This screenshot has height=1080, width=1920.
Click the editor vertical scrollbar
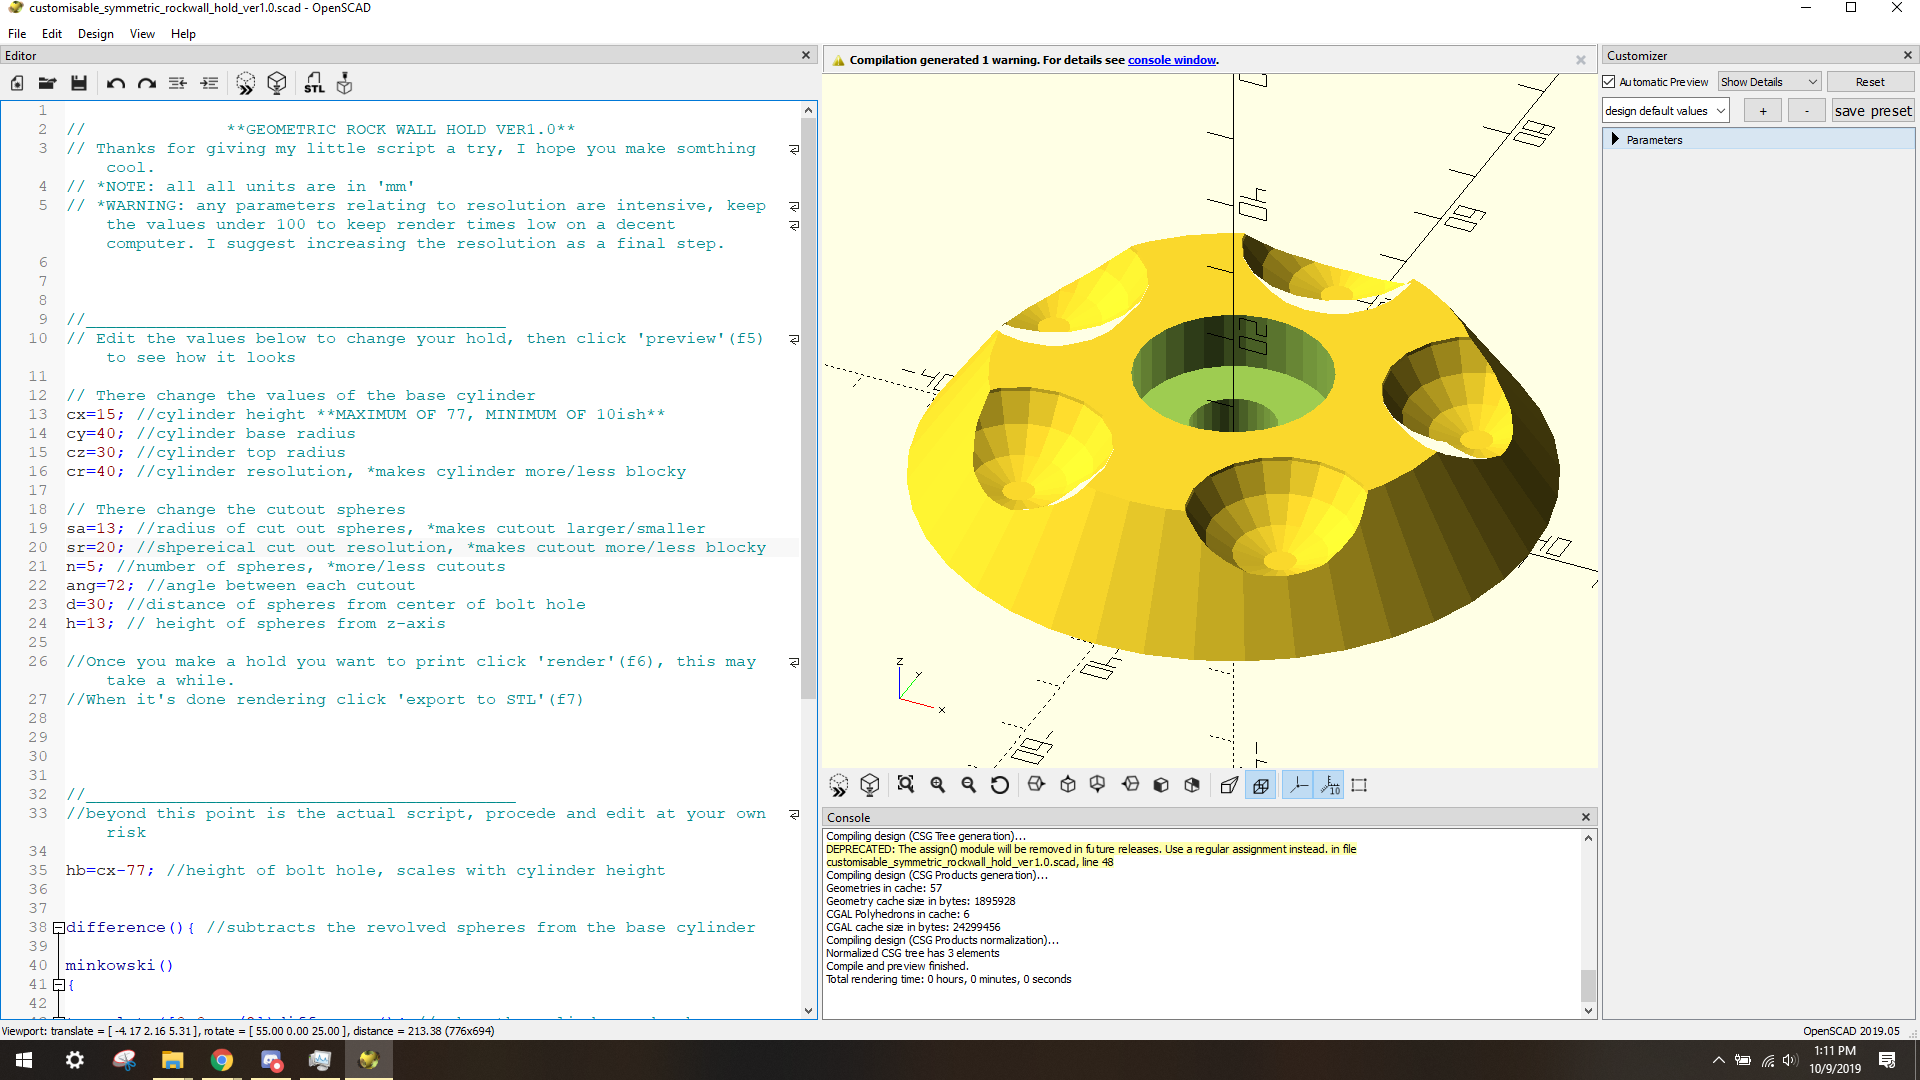[x=809, y=400]
